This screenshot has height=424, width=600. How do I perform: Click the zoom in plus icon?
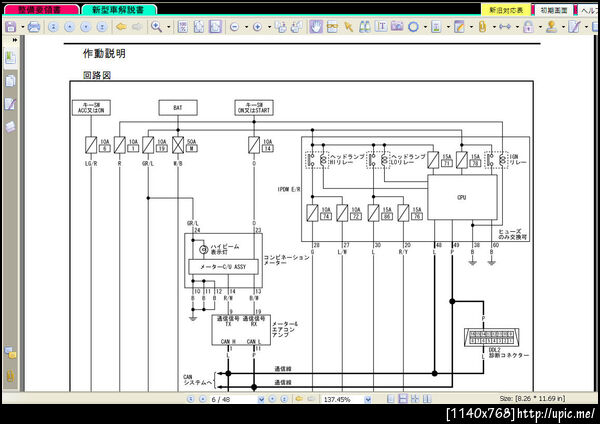(x=258, y=27)
